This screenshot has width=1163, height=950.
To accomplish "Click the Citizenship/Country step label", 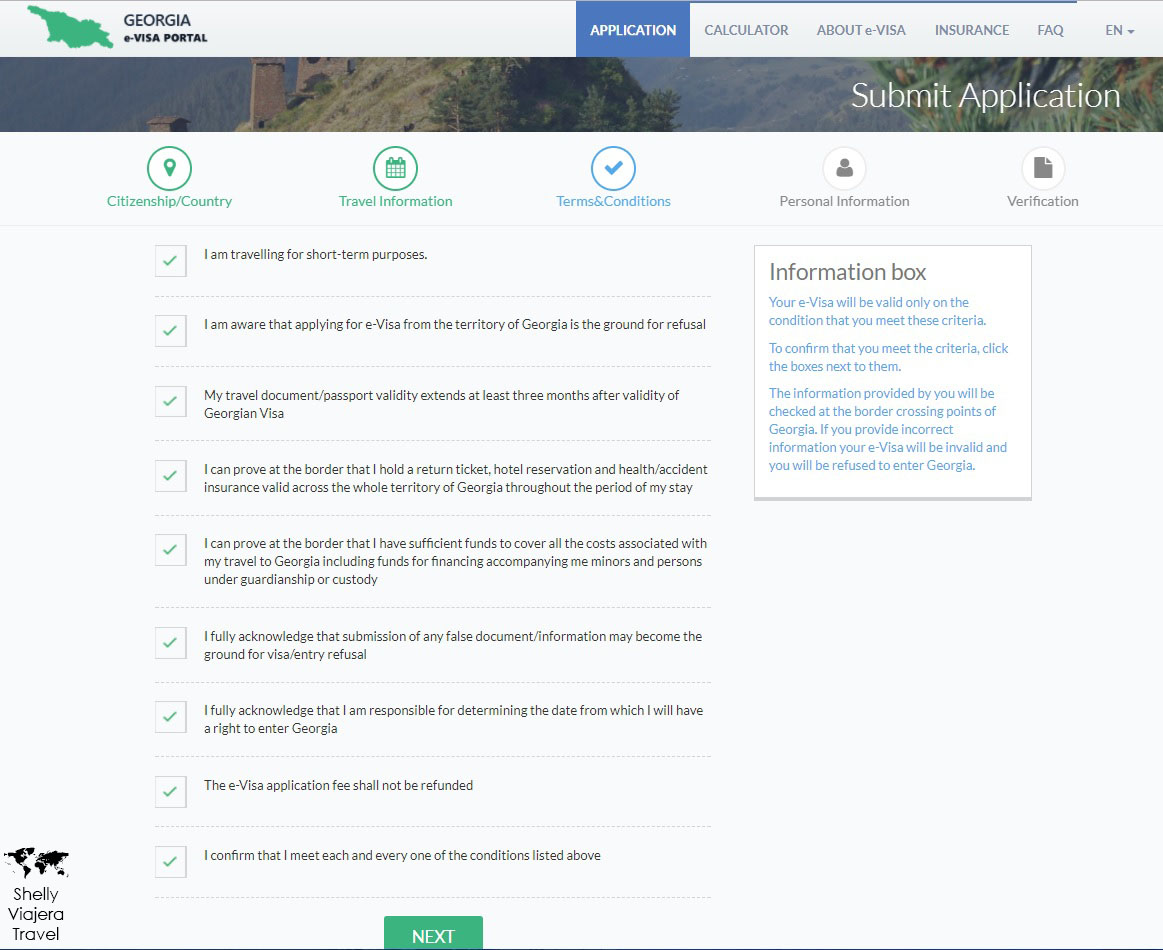I will [x=169, y=201].
